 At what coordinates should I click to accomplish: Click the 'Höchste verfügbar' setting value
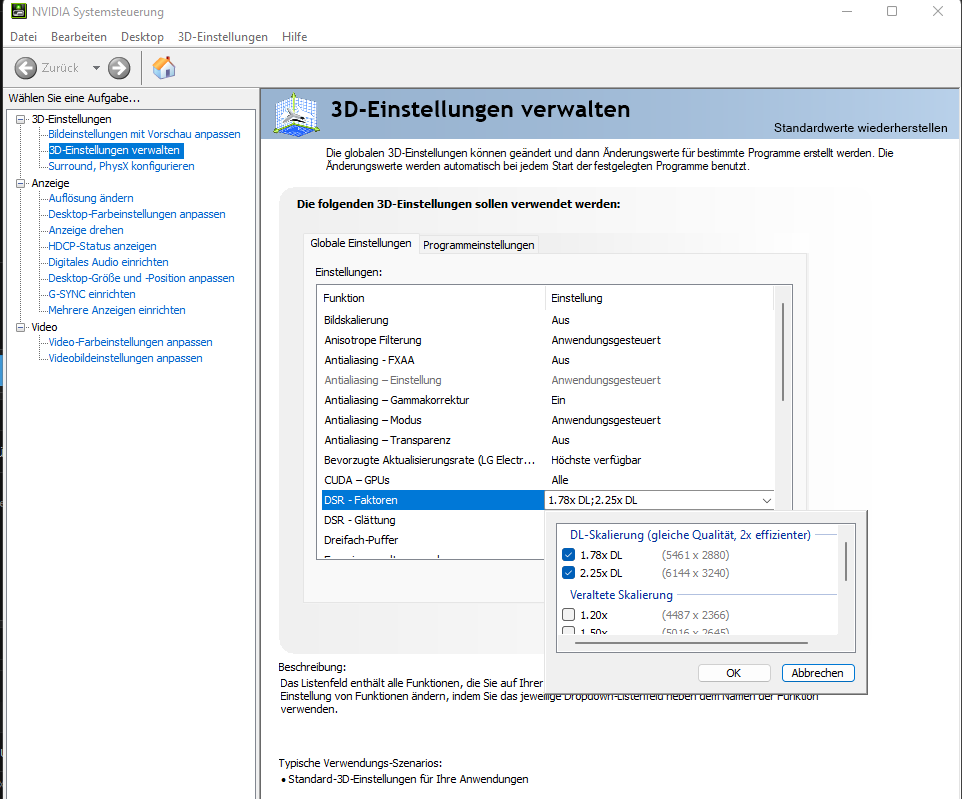point(596,460)
